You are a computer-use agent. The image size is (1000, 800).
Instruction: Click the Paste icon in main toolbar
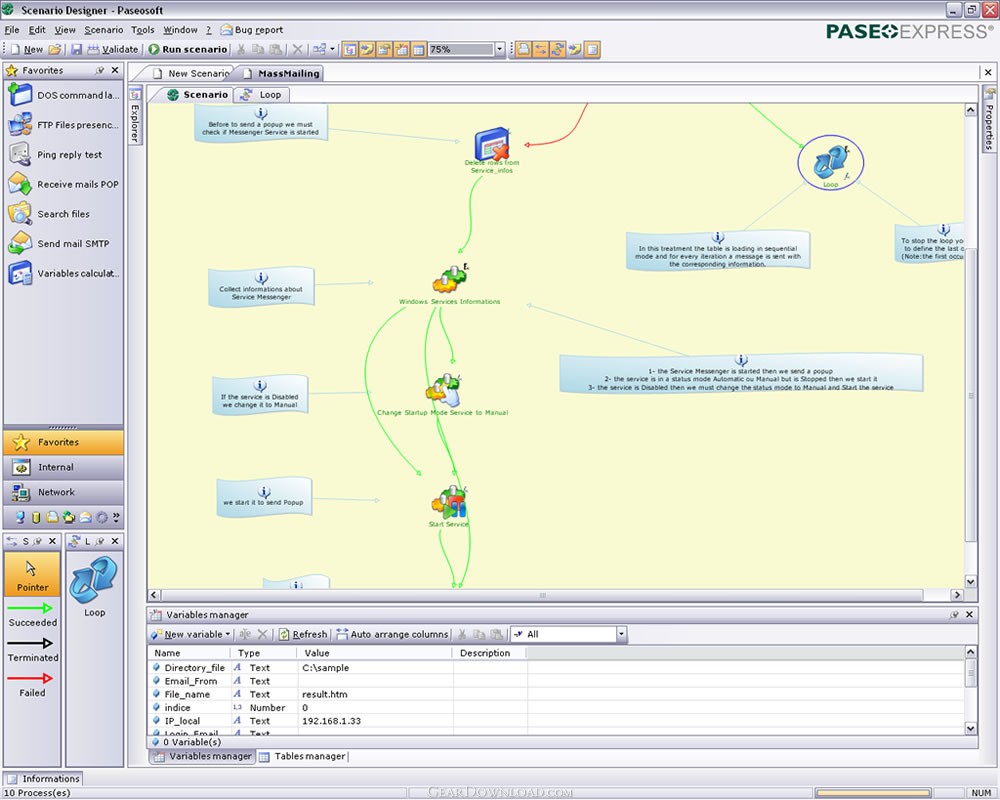click(276, 49)
